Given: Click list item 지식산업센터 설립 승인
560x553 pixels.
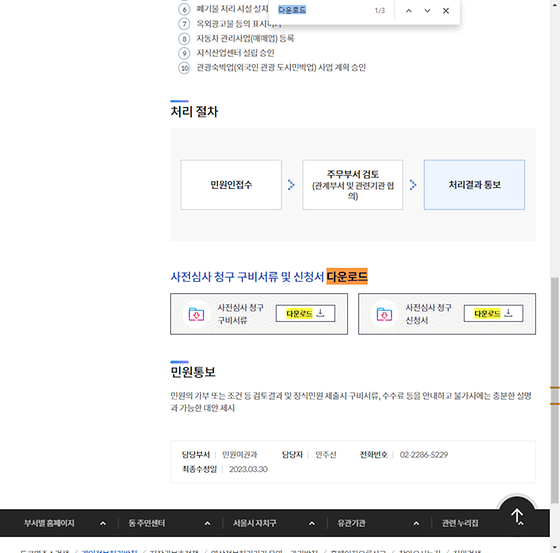Looking at the screenshot, I should pyautogui.click(x=235, y=53).
